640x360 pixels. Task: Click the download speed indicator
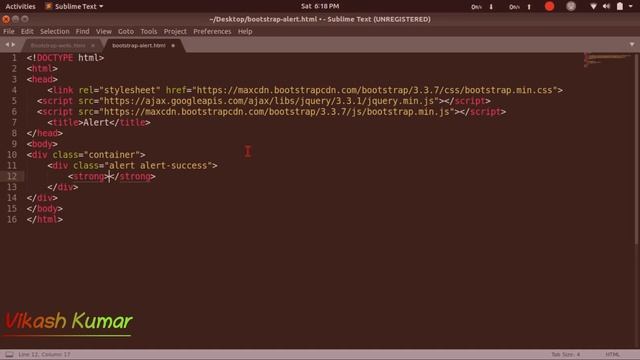[482, 7]
